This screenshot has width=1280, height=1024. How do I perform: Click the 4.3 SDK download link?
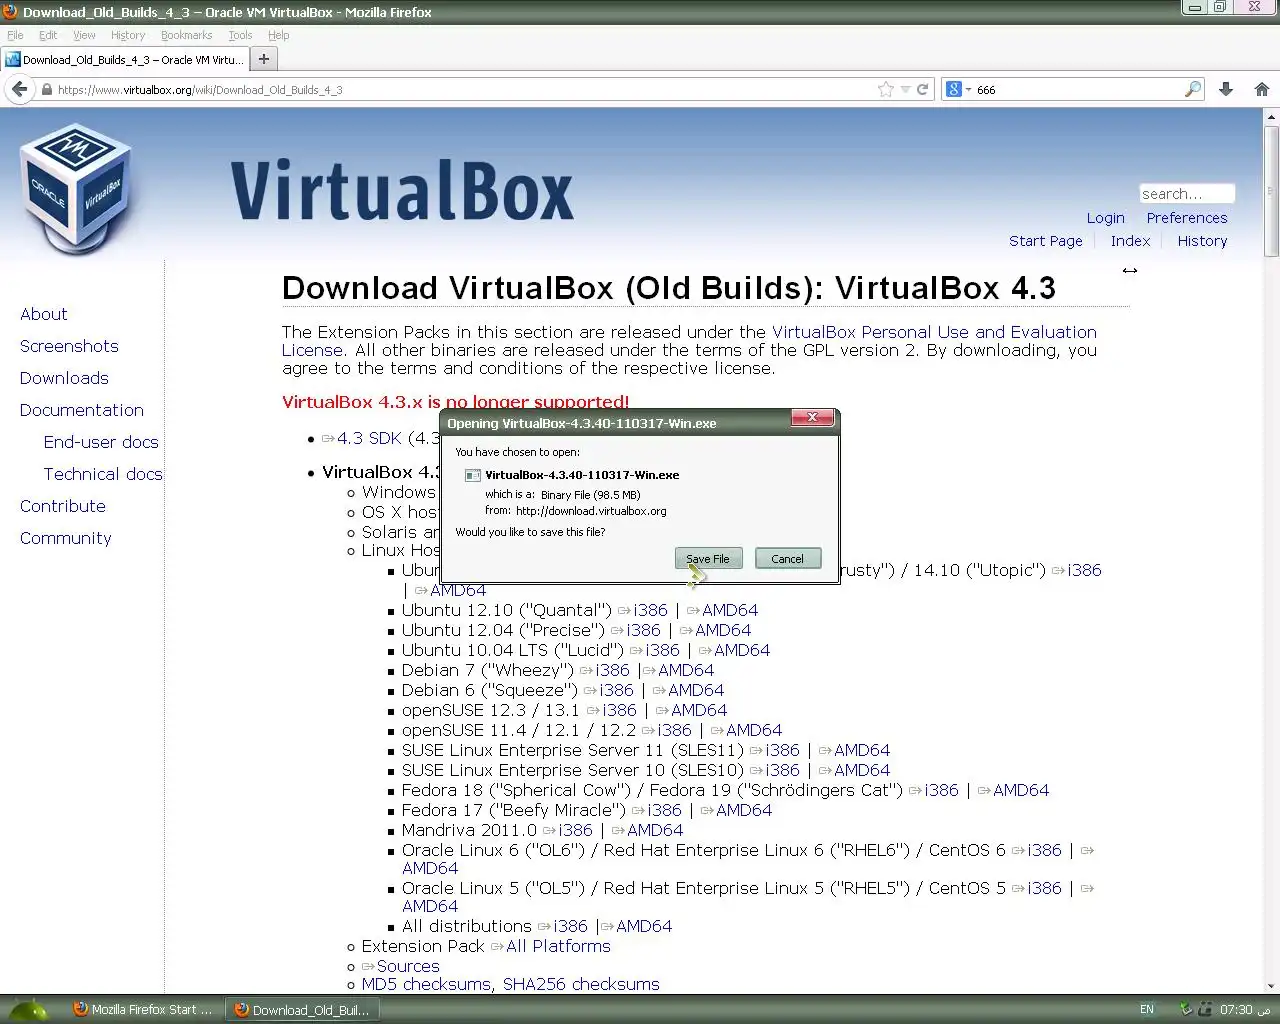[x=369, y=438]
